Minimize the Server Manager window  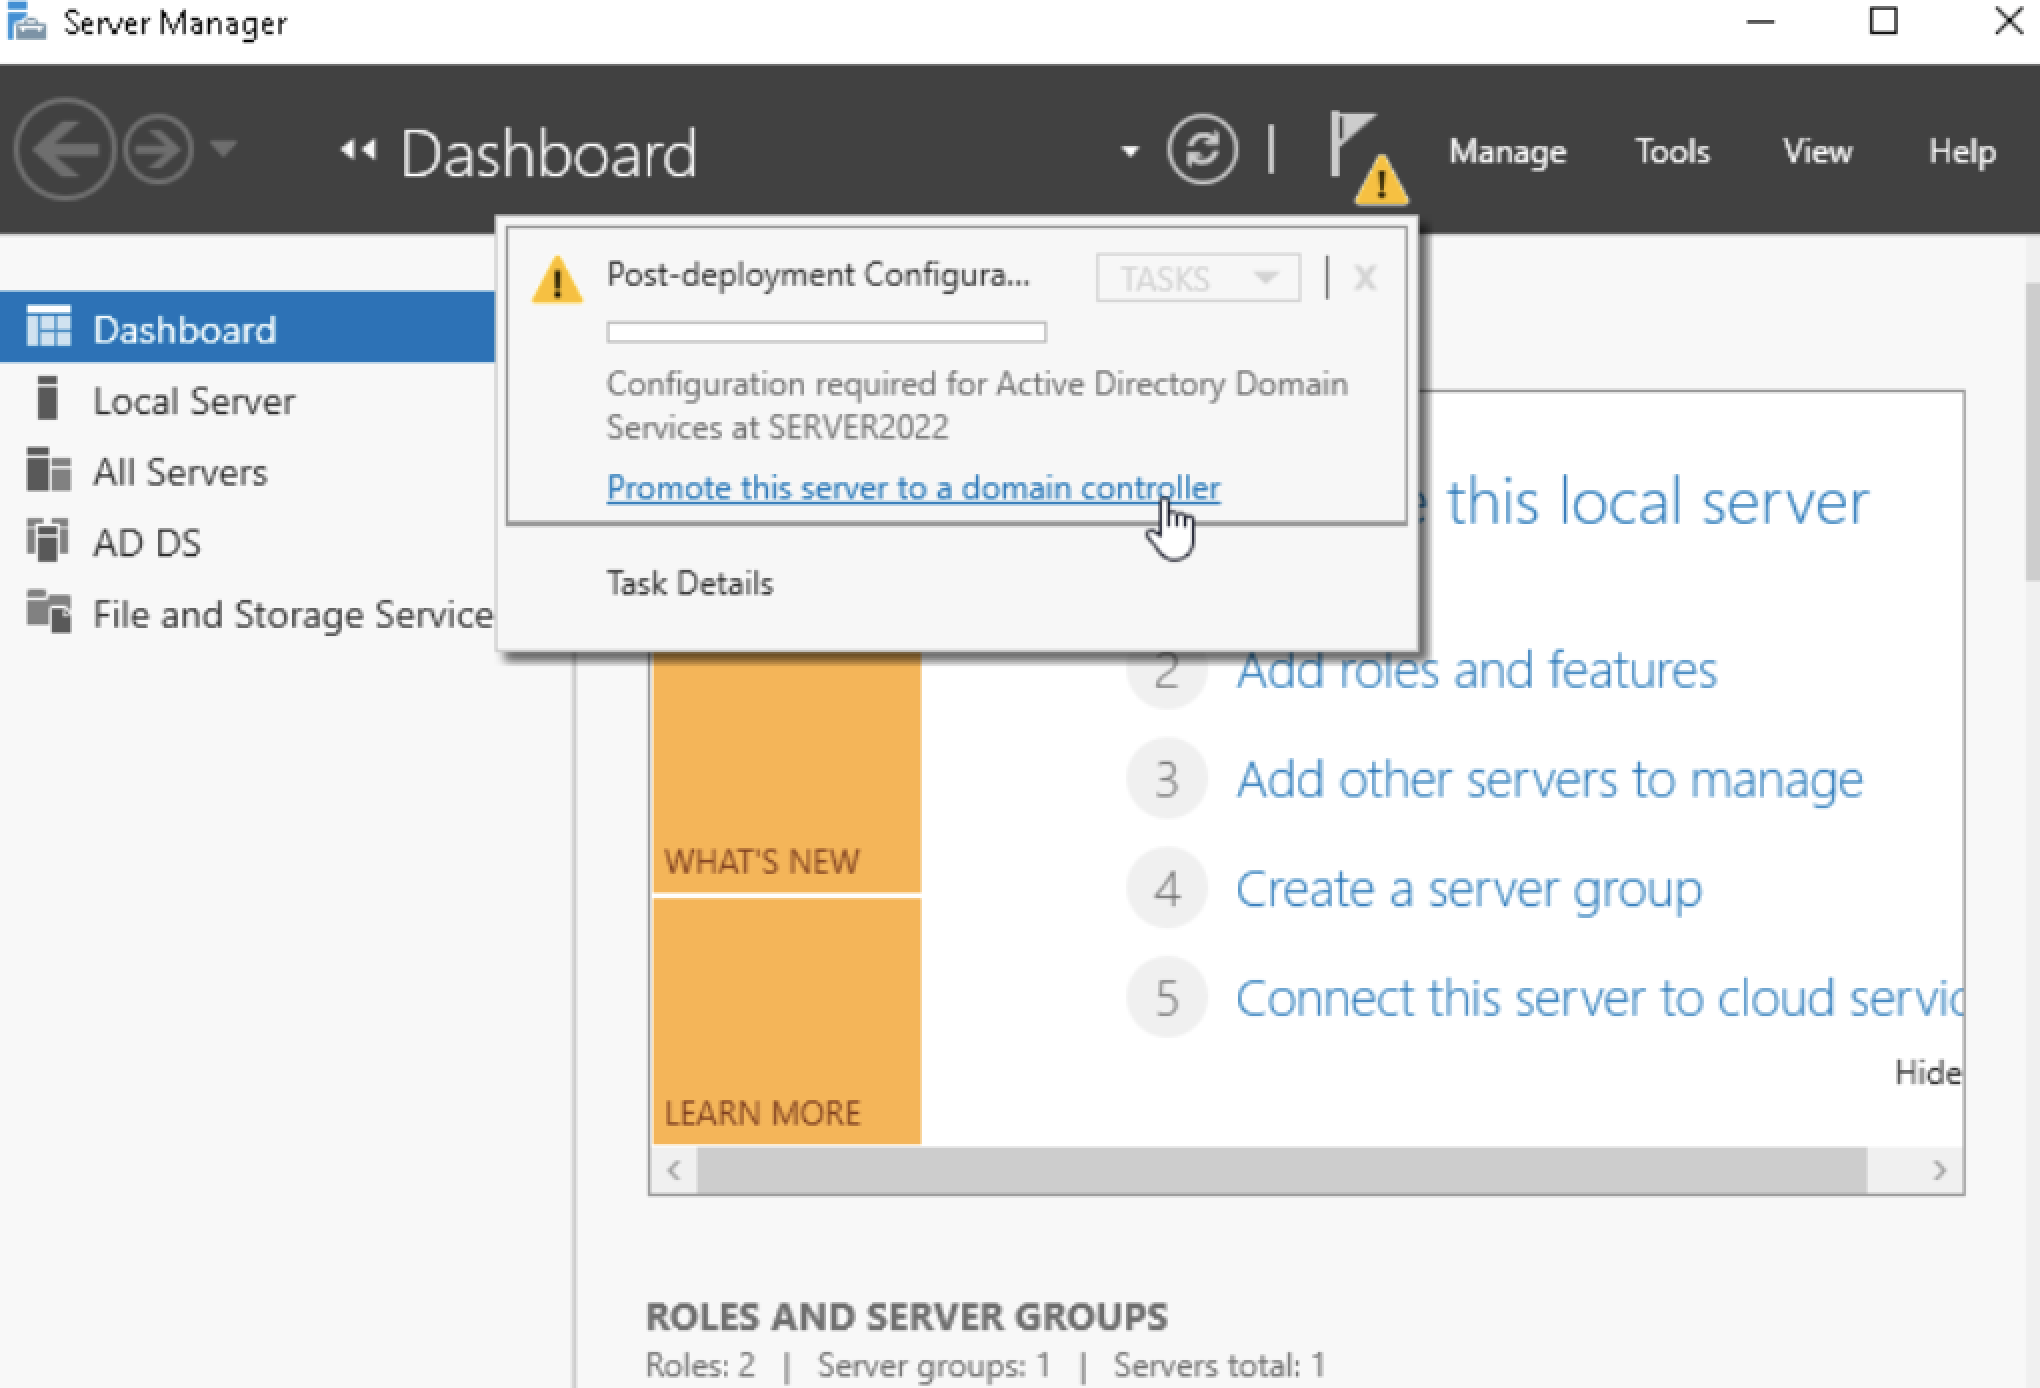[1760, 21]
